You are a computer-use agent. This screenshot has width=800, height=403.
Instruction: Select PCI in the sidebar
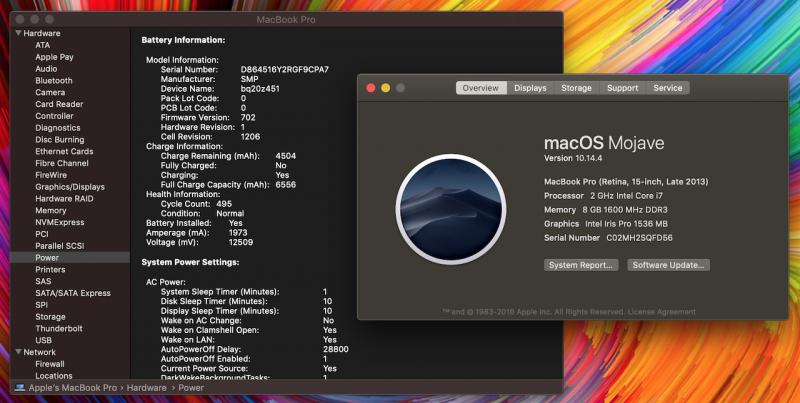pos(42,234)
